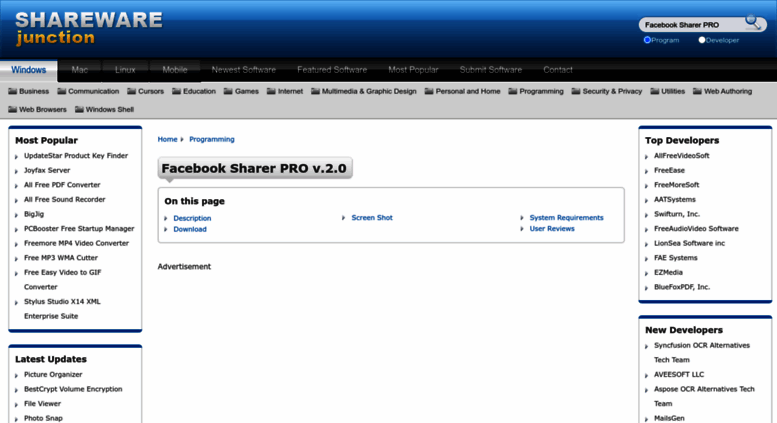Jump to System Requirements section
The image size is (777, 423).
tap(566, 217)
